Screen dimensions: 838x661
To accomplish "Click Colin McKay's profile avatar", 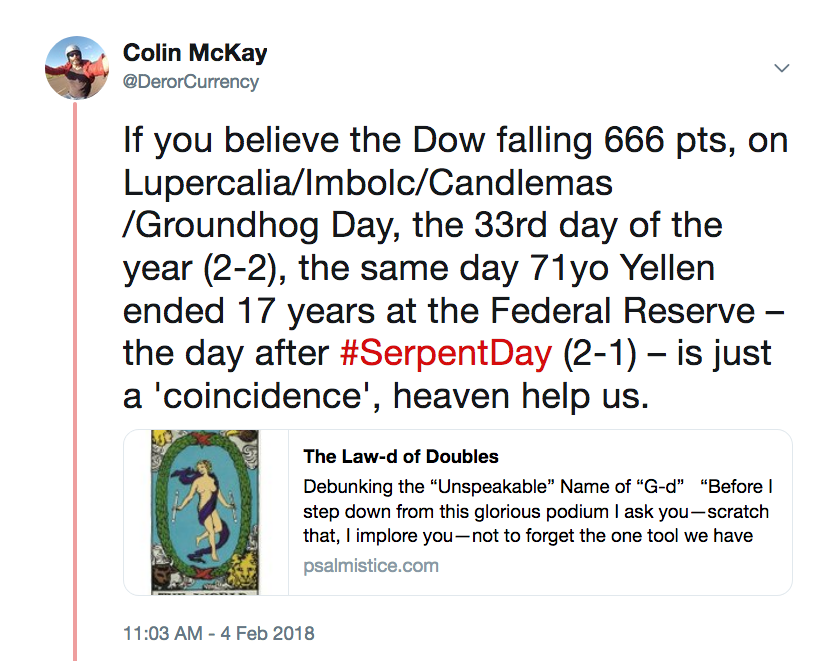I will pos(76,68).
